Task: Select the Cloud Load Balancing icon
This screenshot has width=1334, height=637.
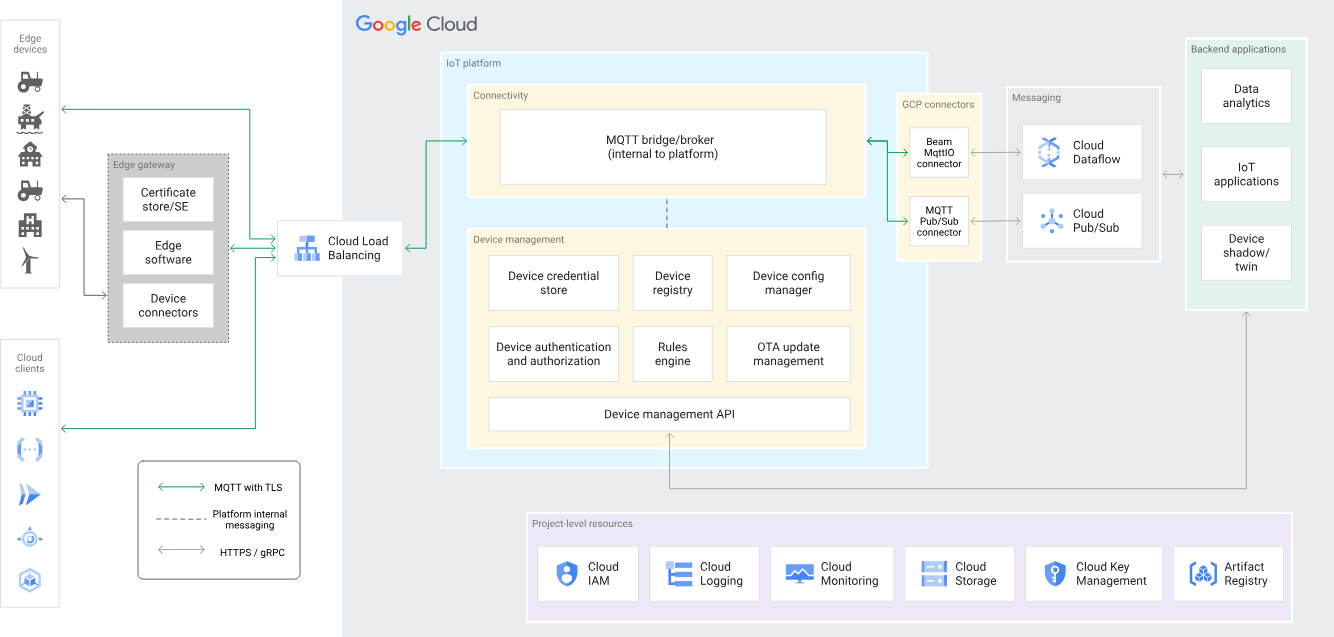Action: click(x=307, y=248)
